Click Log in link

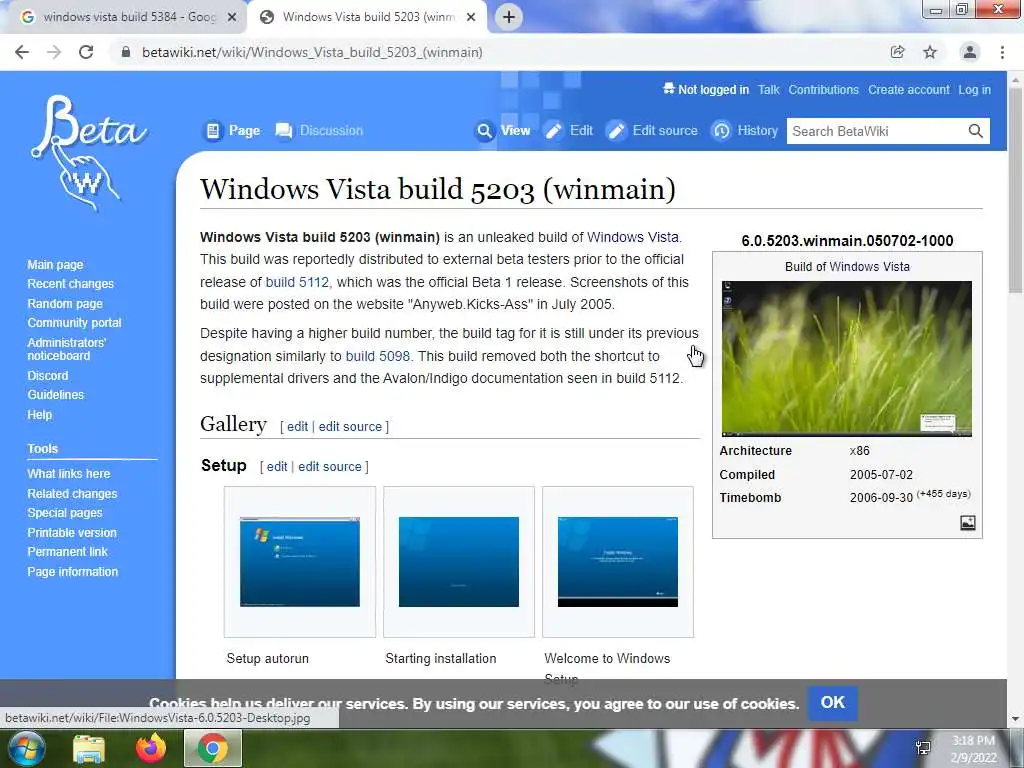pyautogui.click(x=974, y=90)
